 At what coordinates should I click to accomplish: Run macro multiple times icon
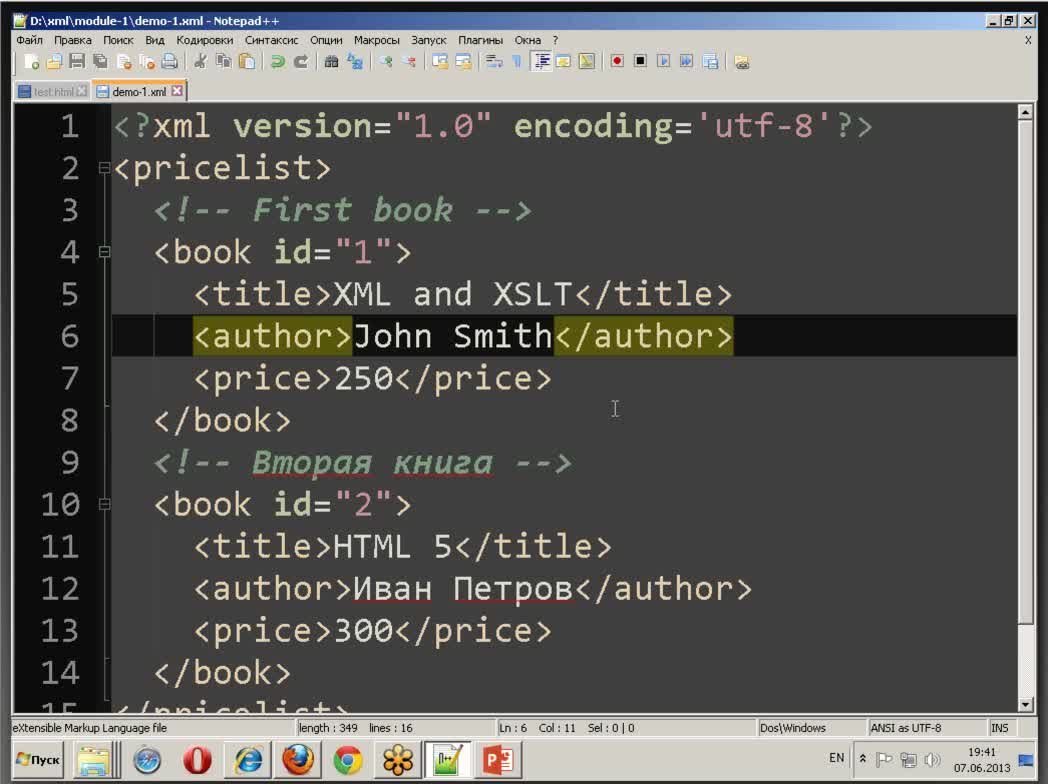click(x=686, y=61)
